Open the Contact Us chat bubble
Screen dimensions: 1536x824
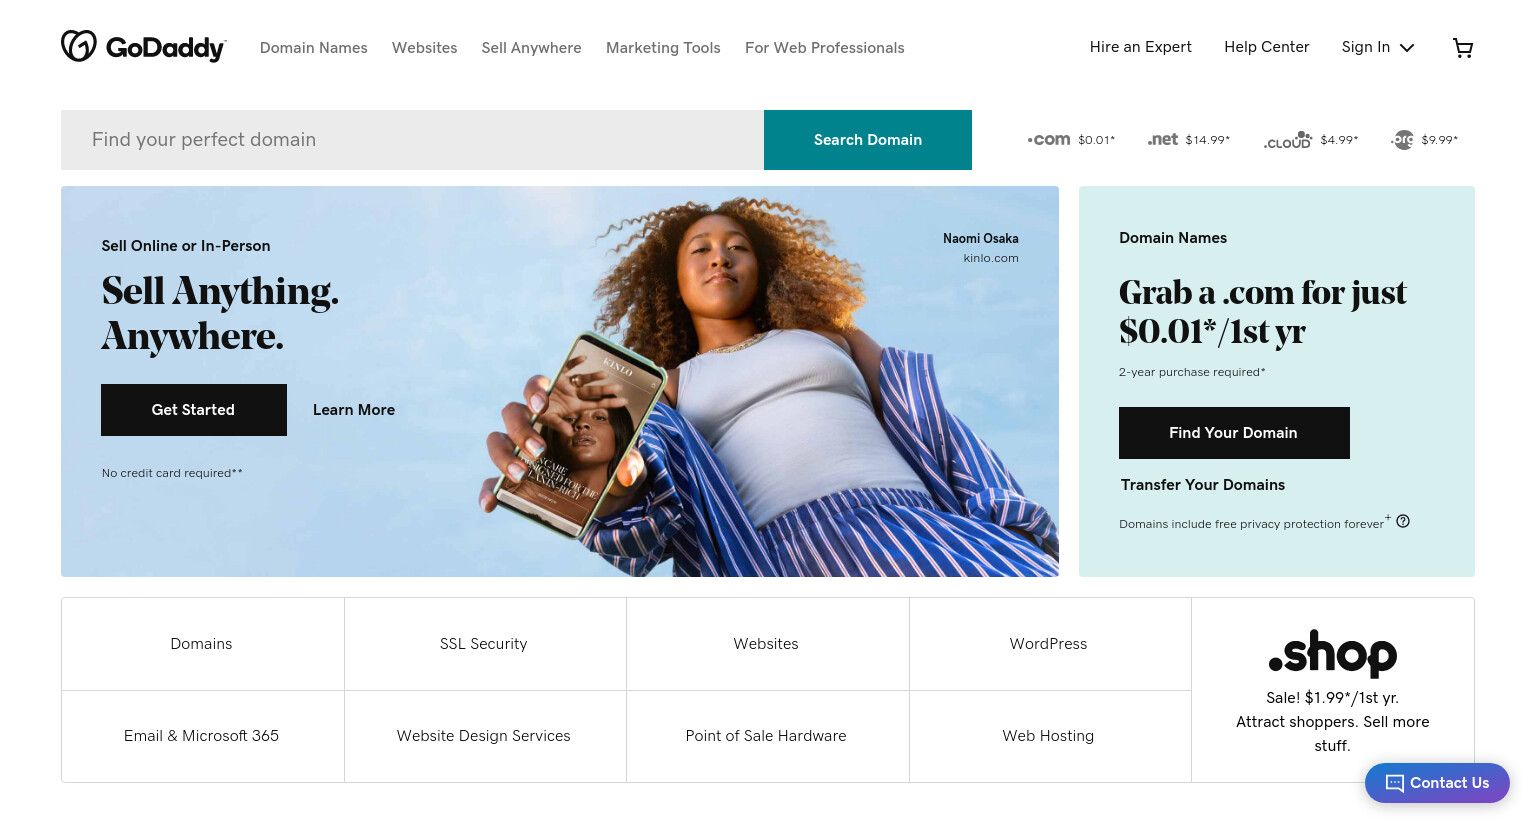1437,783
